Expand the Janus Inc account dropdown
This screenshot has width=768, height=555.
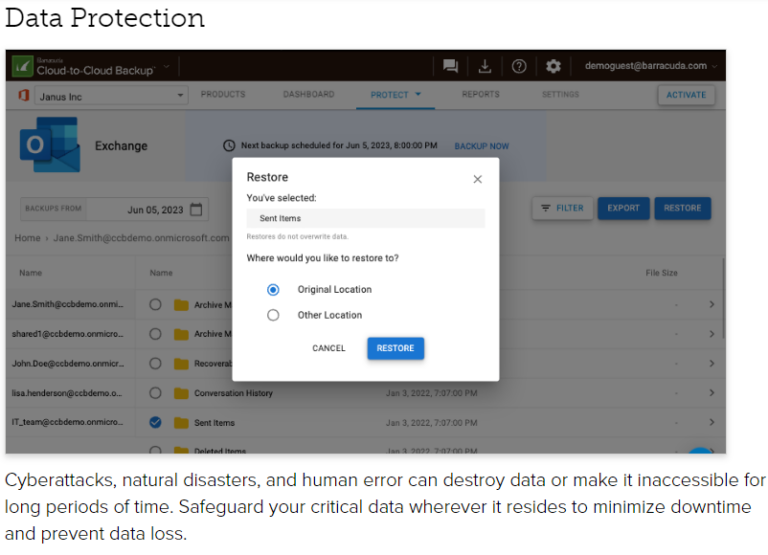[111, 96]
